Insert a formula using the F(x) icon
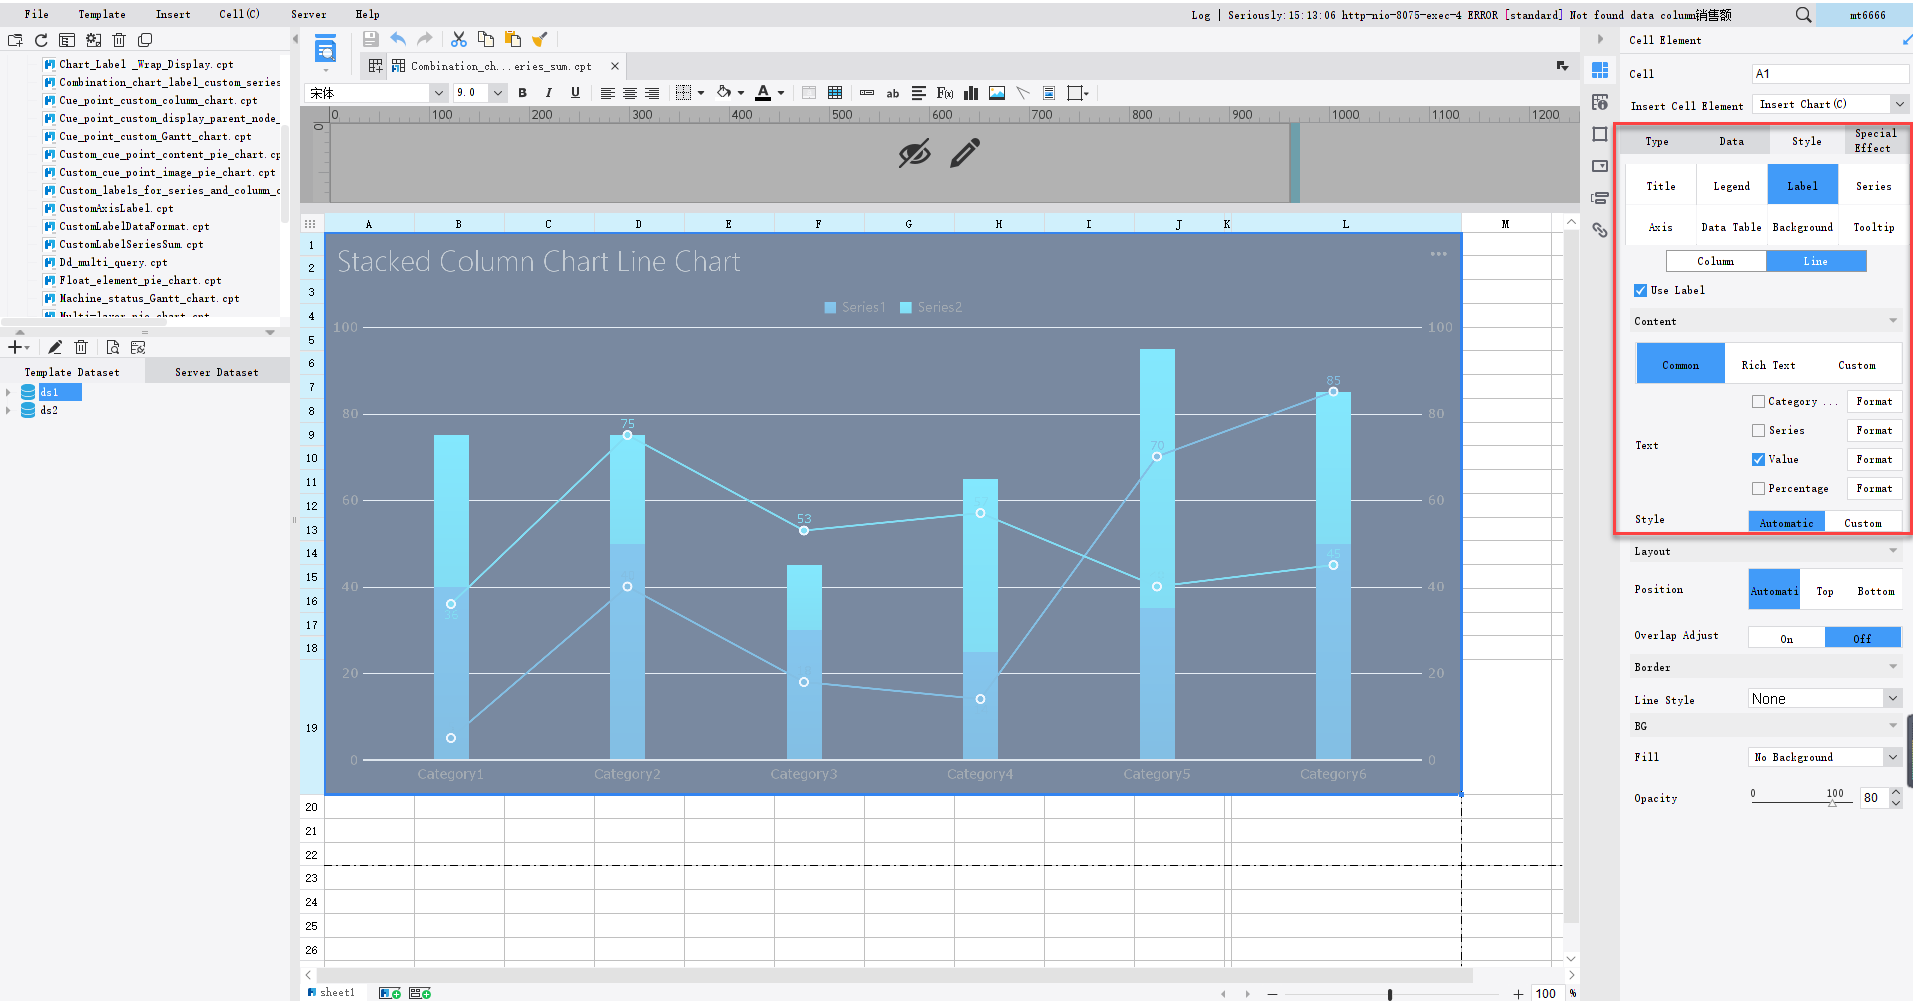The image size is (1913, 1001). point(944,93)
